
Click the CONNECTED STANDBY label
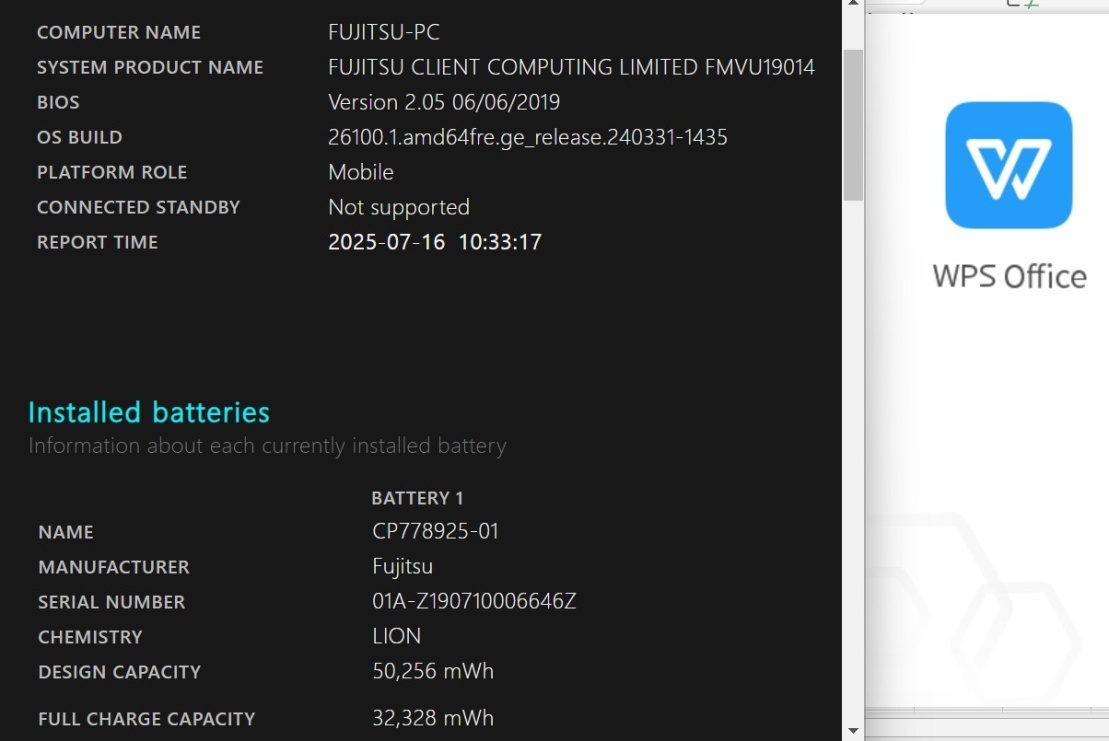pyautogui.click(x=139, y=207)
